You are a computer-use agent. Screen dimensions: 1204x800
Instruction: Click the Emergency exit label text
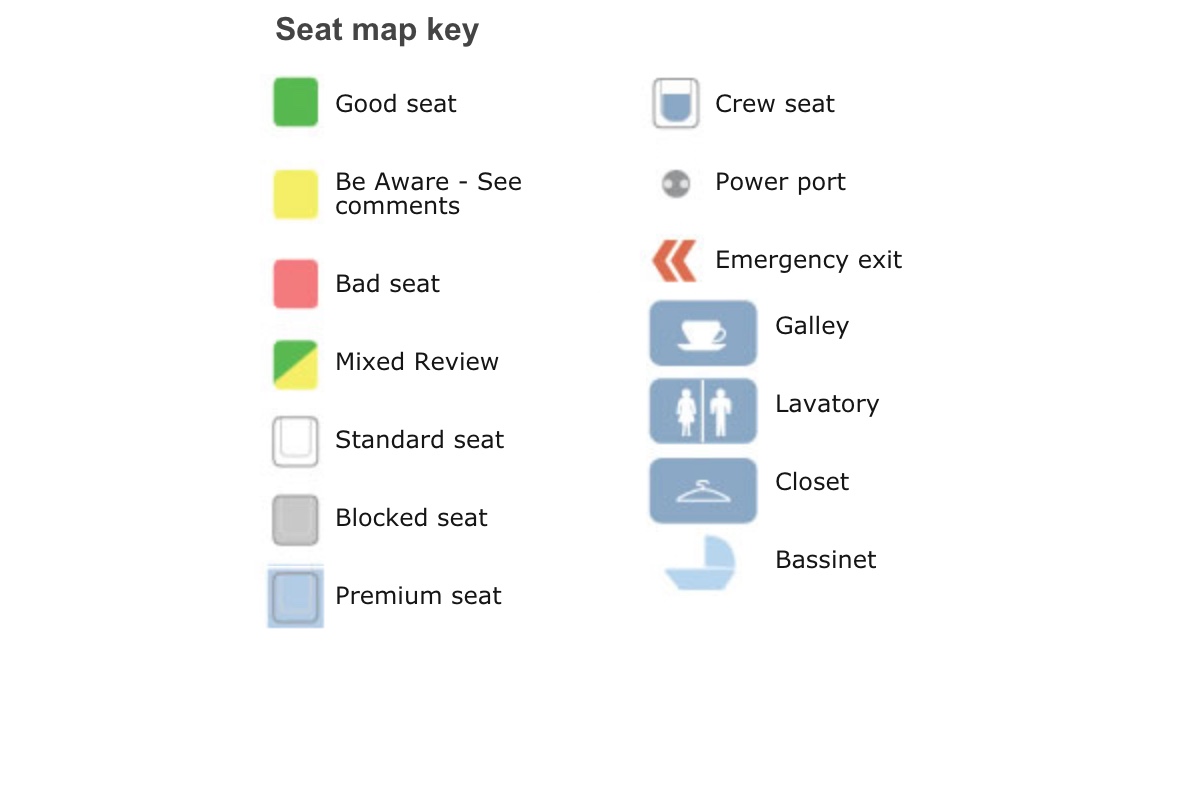pos(808,261)
